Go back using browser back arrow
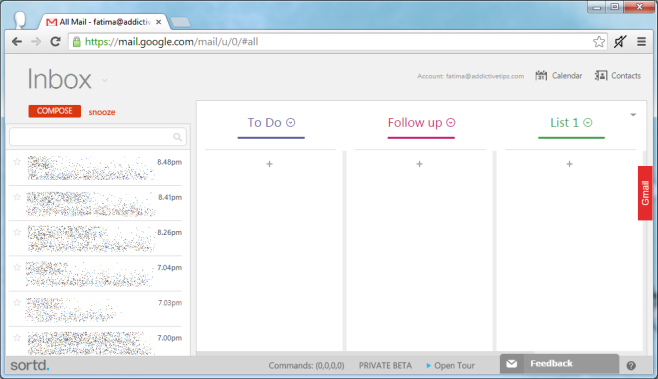 [17, 42]
